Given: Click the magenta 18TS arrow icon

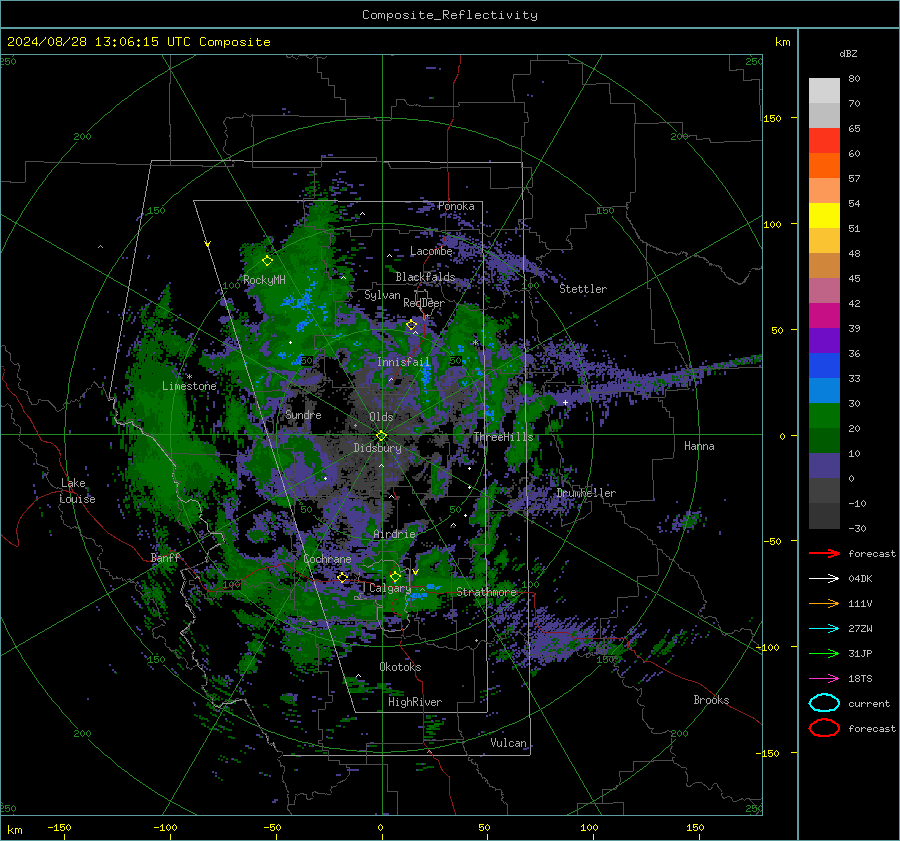Looking at the screenshot, I should [x=824, y=679].
